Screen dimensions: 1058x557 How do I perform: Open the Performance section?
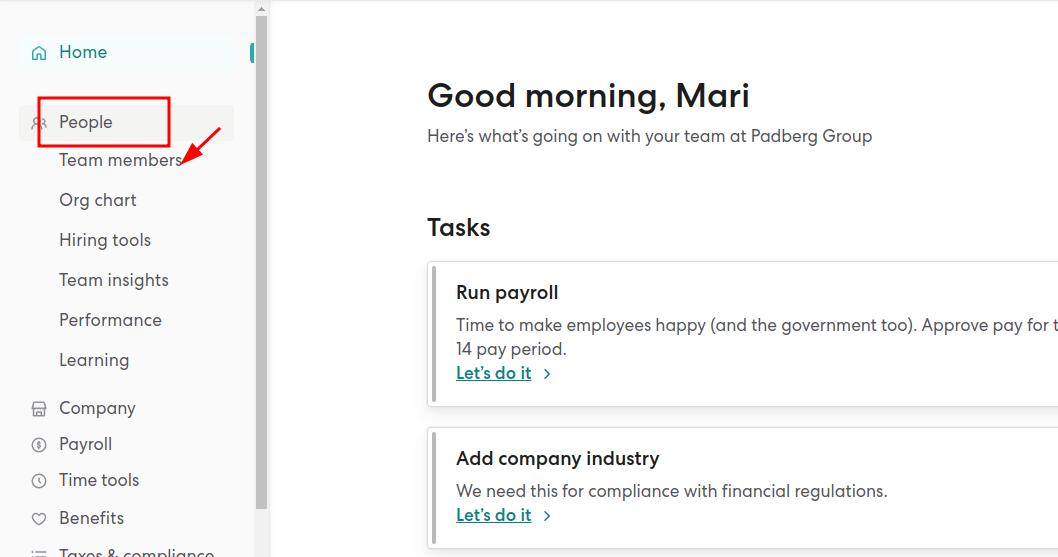110,320
